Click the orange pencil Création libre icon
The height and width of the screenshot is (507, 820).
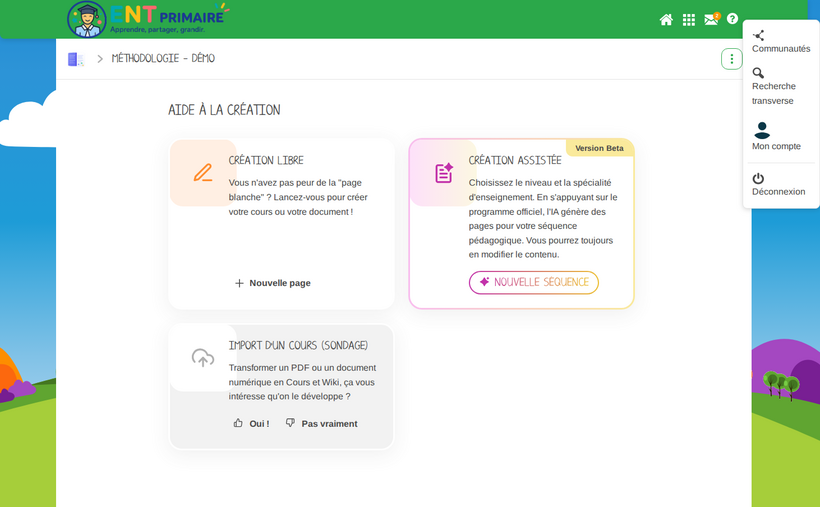203,173
